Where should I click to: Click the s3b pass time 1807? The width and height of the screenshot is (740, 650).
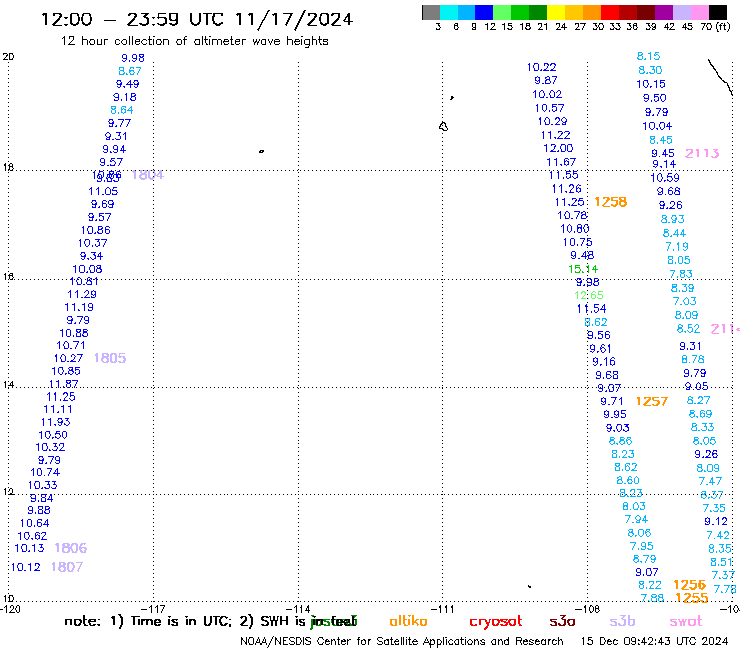click(67, 567)
